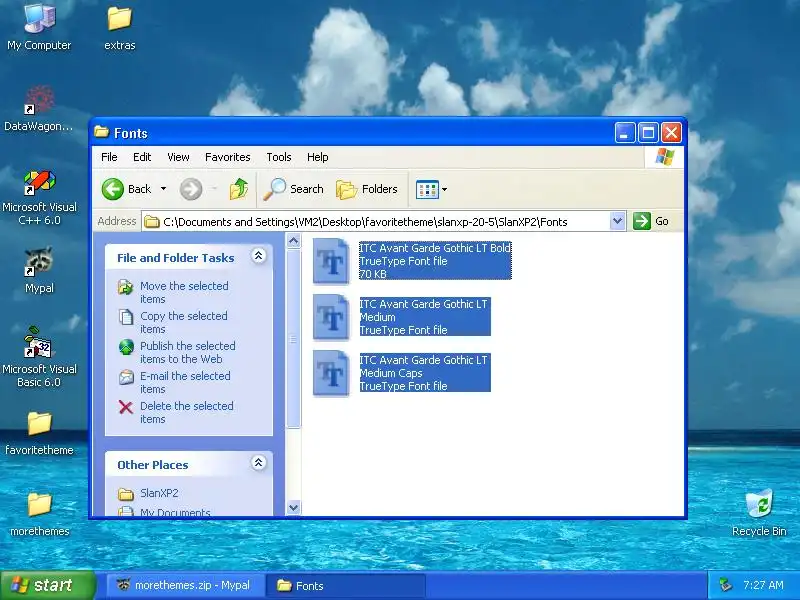This screenshot has height=600, width=800.
Task: Maximize the Fonts window
Action: click(x=648, y=133)
